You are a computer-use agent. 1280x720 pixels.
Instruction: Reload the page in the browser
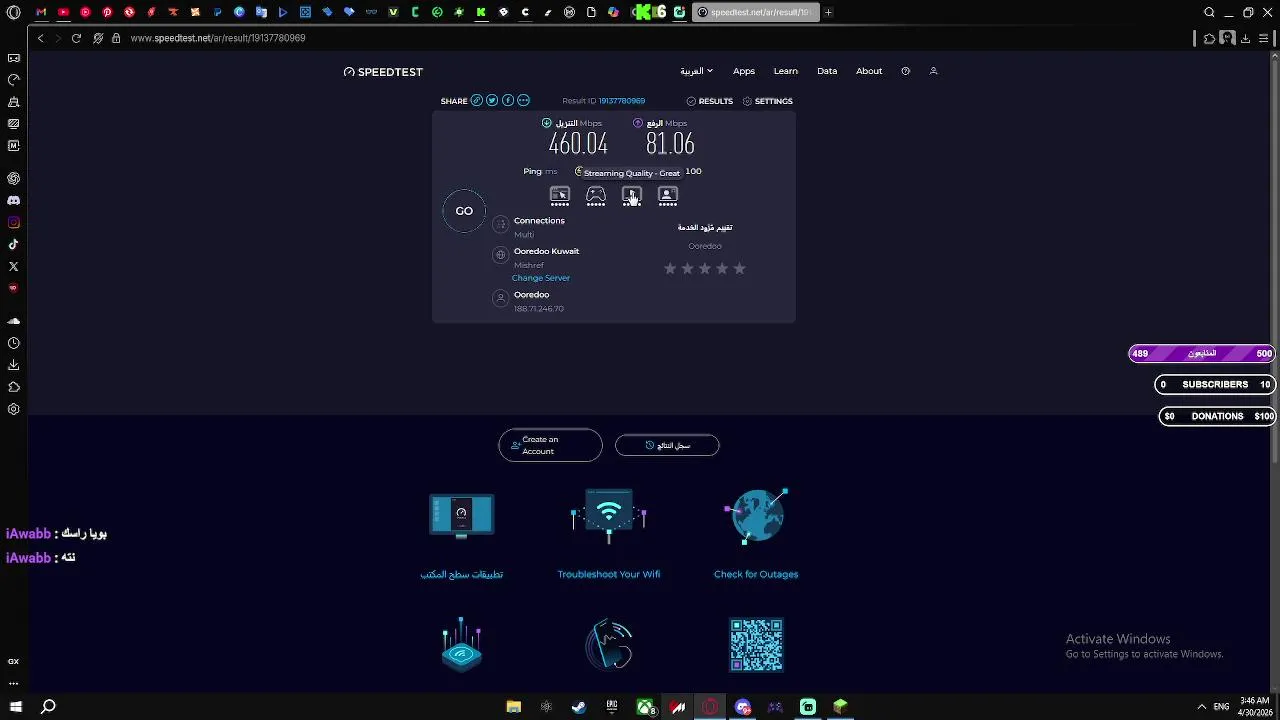(x=76, y=38)
